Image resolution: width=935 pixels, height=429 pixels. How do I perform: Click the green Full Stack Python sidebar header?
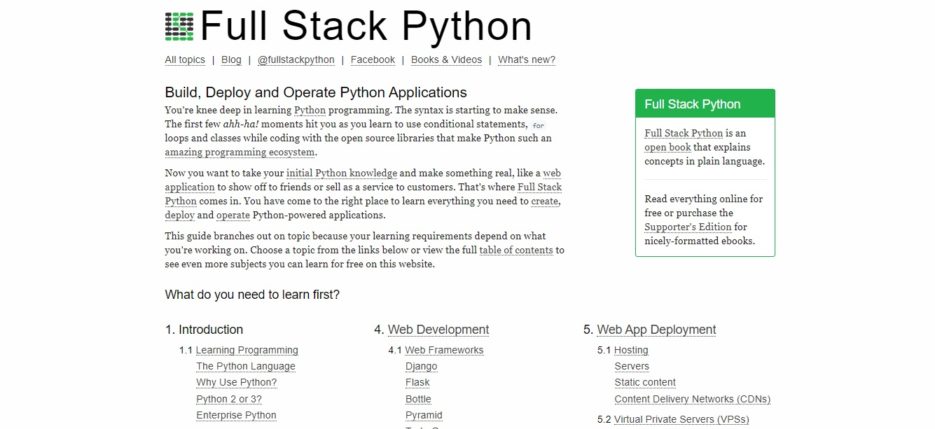[x=705, y=104]
